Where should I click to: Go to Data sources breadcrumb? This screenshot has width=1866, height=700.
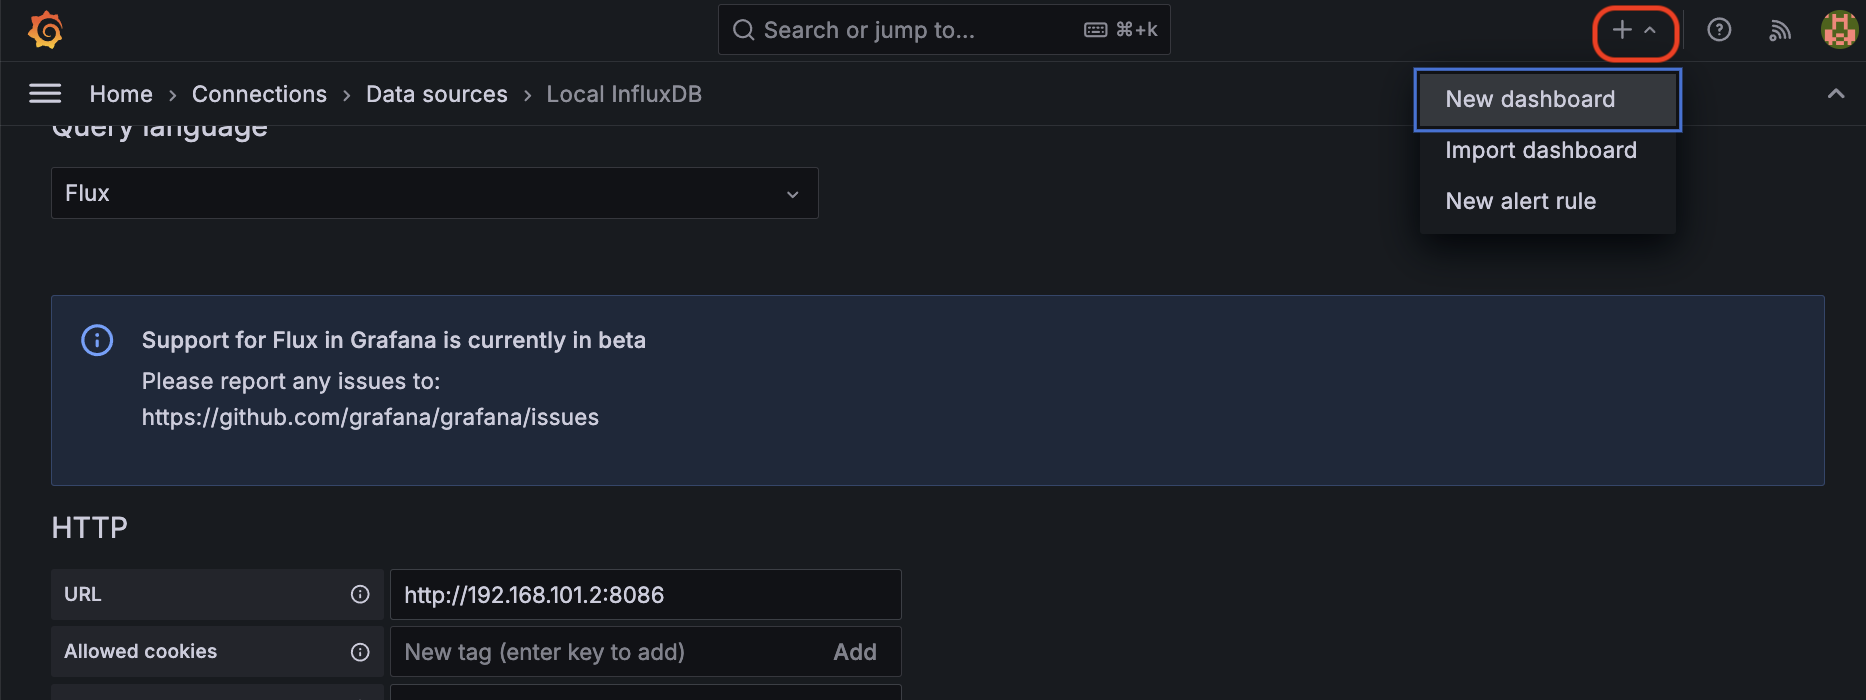[x=437, y=94]
